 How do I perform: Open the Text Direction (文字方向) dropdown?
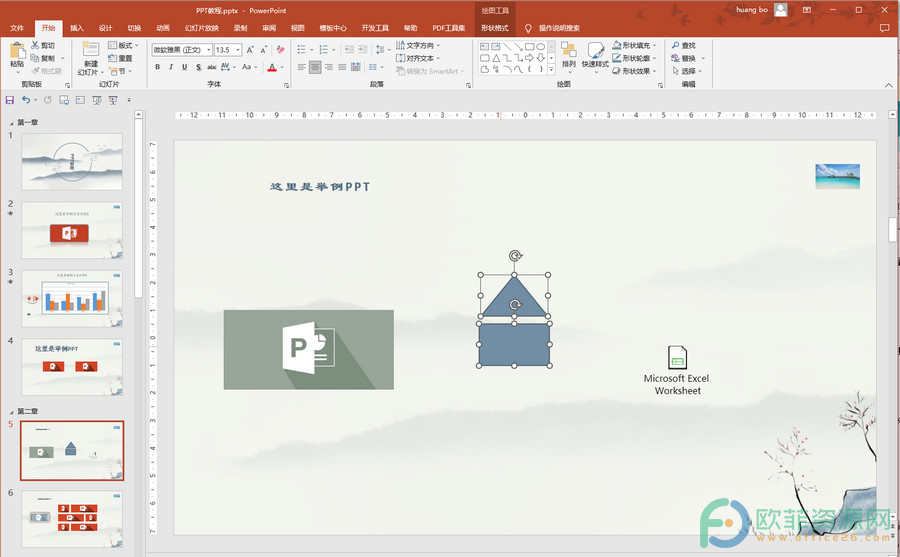418,45
